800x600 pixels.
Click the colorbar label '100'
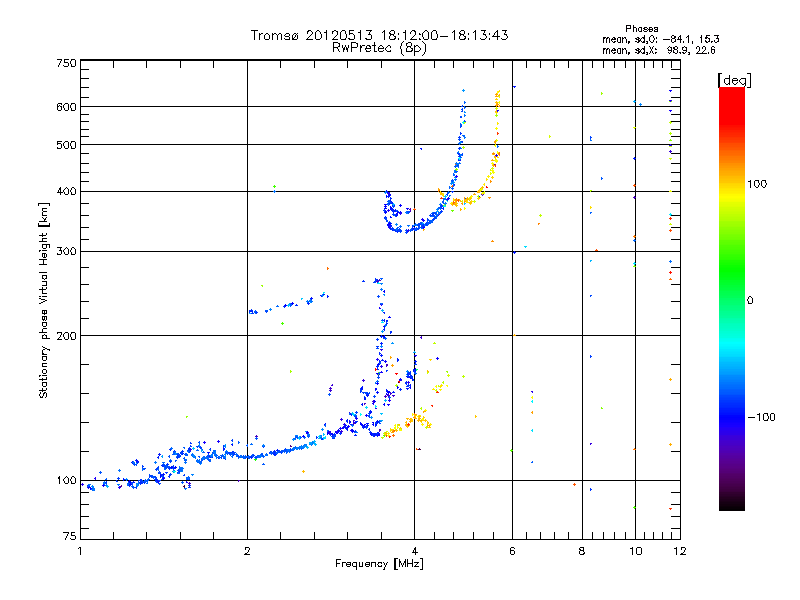coord(757,184)
